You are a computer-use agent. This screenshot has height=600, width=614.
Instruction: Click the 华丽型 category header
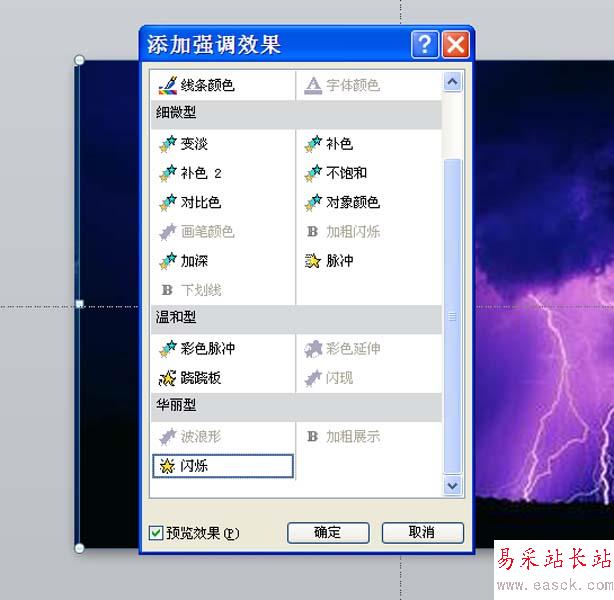tap(296, 407)
